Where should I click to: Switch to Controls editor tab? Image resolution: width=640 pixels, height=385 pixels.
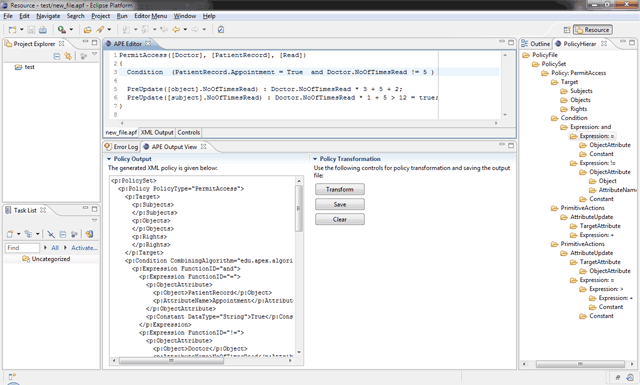click(189, 133)
